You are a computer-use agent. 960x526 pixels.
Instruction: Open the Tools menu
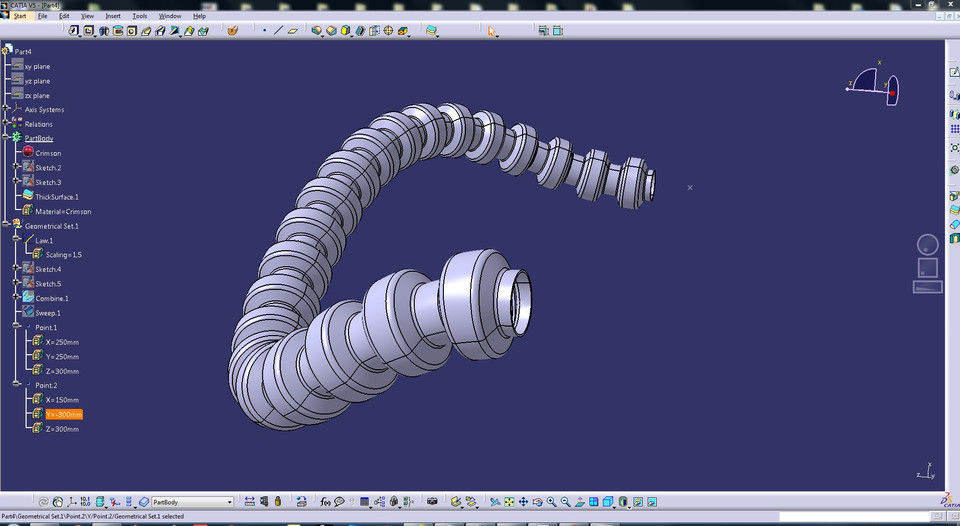[140, 16]
